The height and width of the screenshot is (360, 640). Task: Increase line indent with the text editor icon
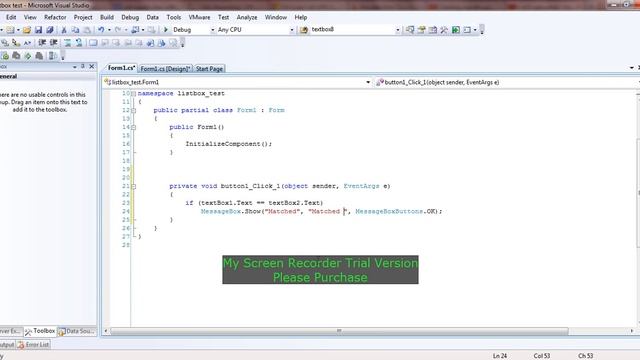coord(53,43)
